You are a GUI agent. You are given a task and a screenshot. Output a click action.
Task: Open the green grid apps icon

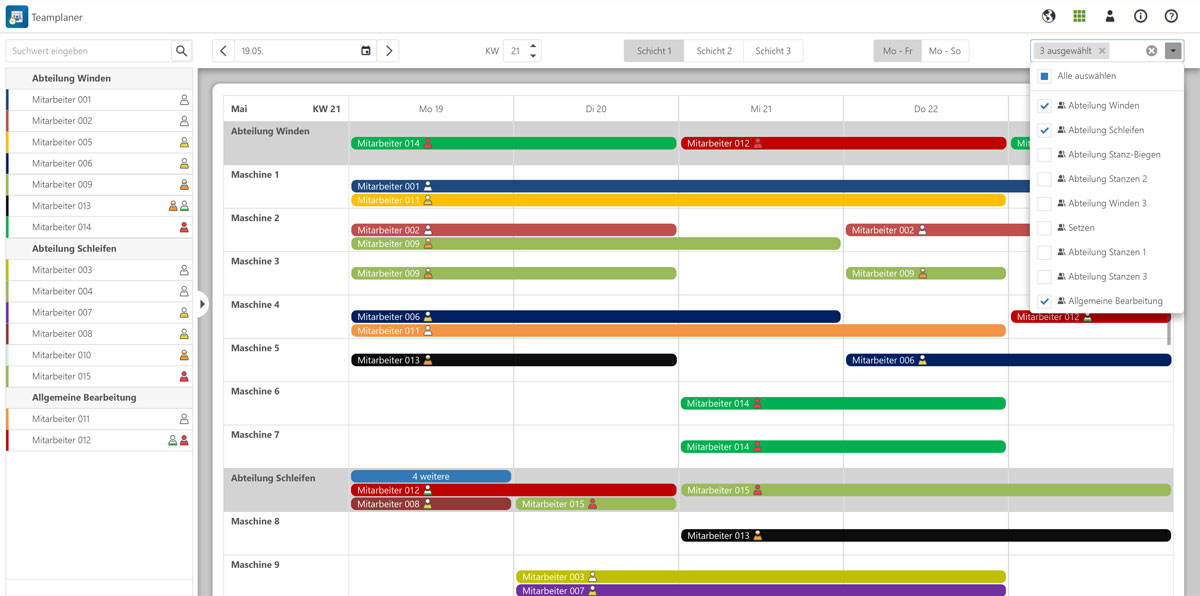coord(1080,16)
